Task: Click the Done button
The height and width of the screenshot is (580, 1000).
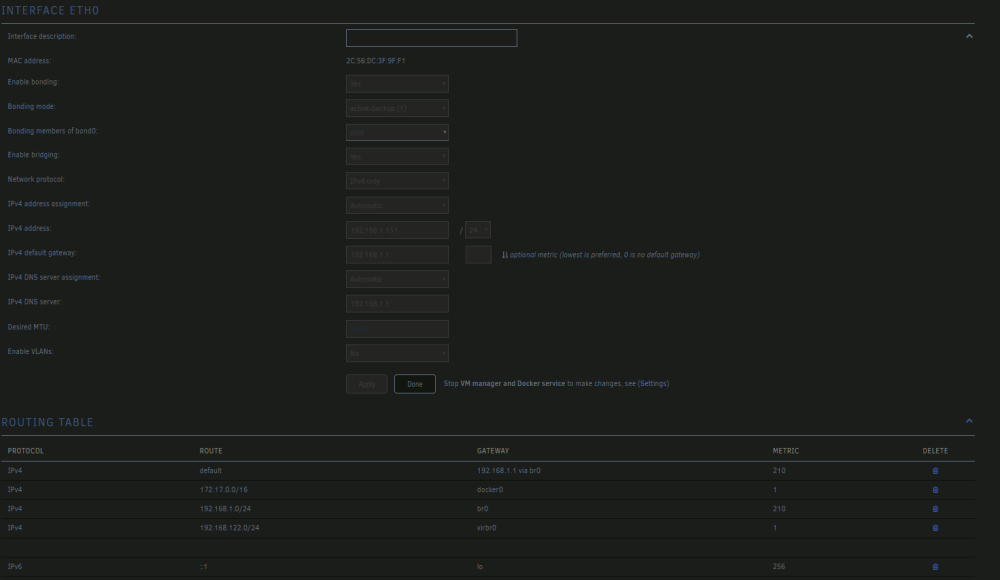Action: point(415,383)
